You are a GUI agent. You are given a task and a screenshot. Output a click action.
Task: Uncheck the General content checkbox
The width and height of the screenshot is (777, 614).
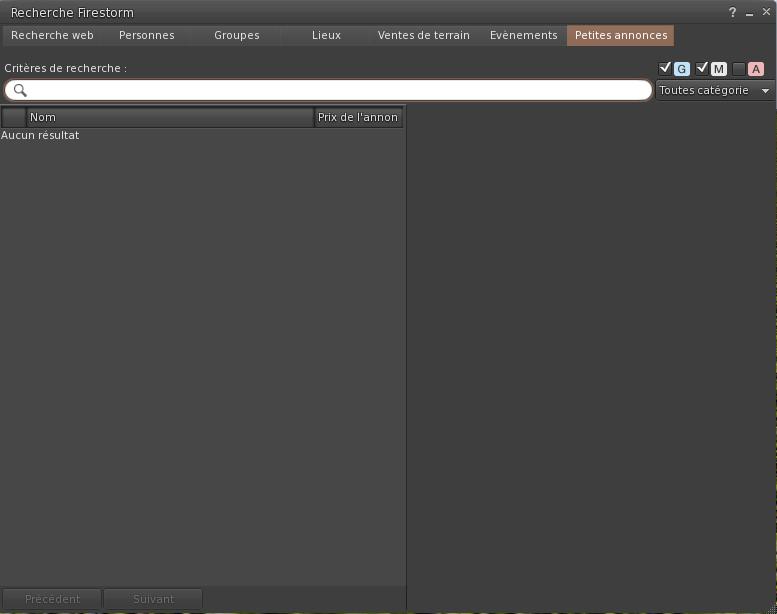tap(665, 68)
